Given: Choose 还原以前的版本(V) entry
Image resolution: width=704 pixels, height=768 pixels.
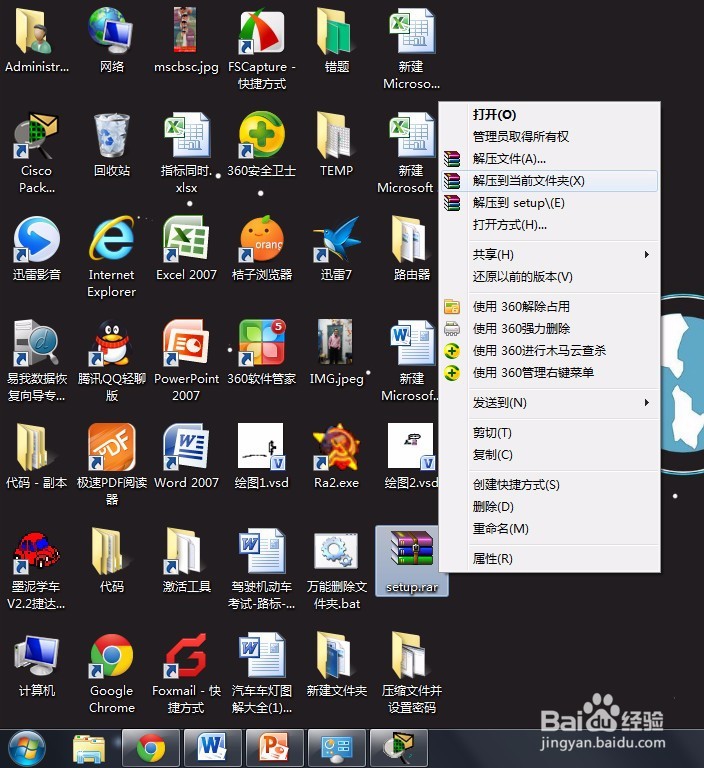Looking at the screenshot, I should click(549, 277).
